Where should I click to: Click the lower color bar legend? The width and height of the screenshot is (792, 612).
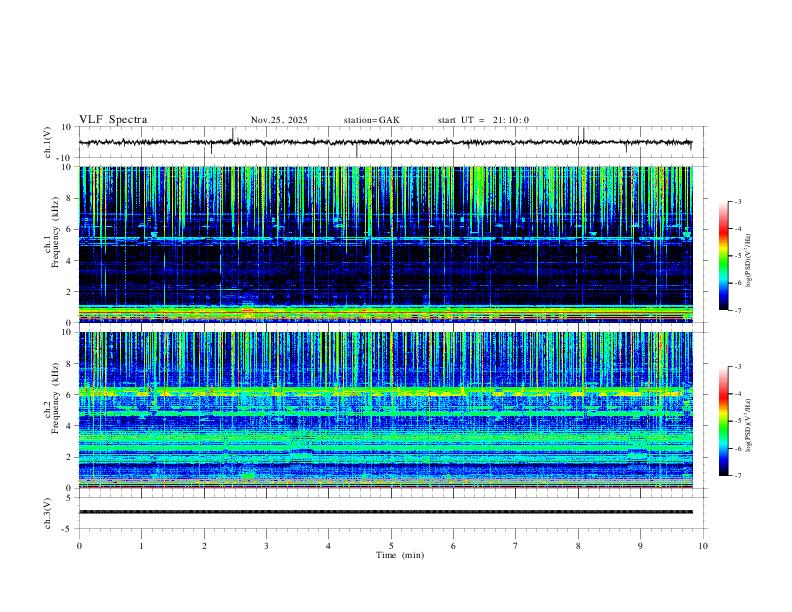[724, 421]
